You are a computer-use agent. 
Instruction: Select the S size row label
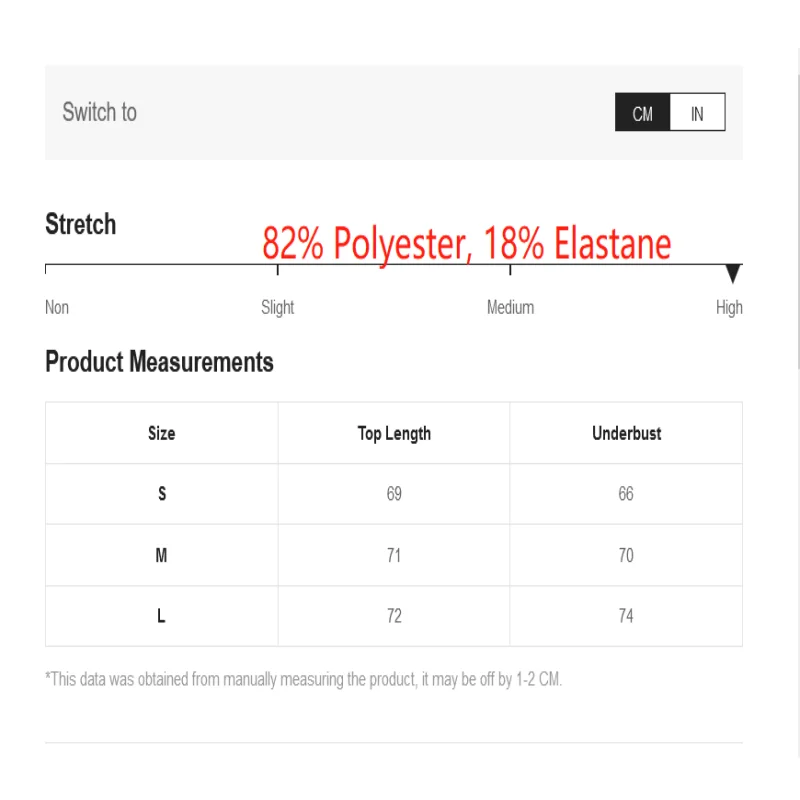[161, 494]
